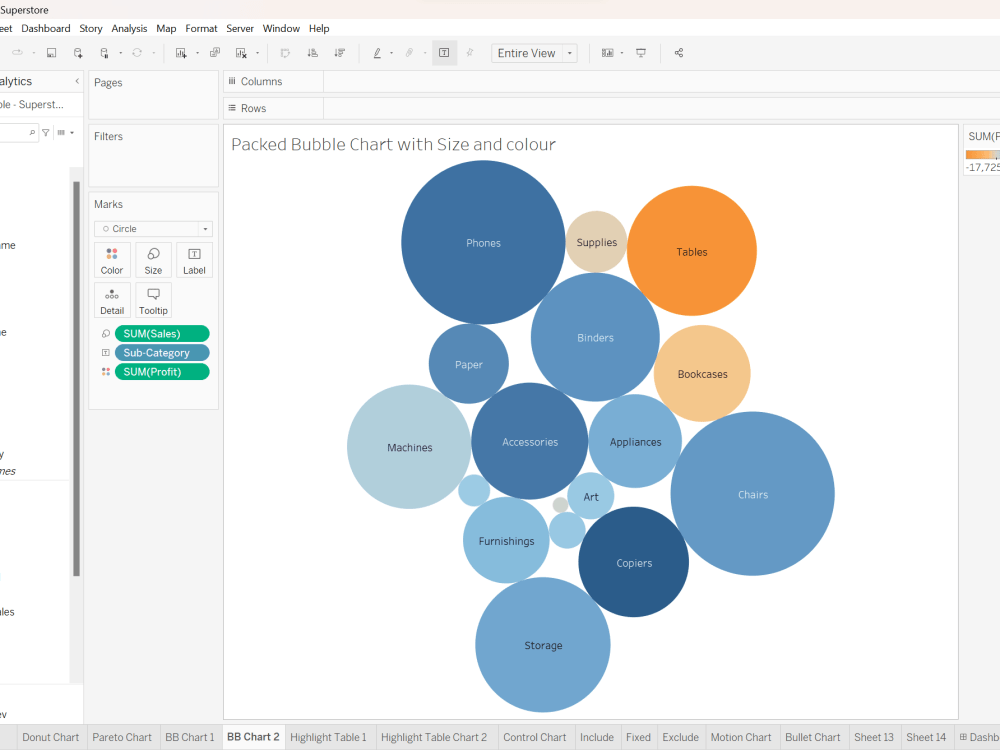Enter Presentation Mode from the toolbar
The width and height of the screenshot is (1000, 750).
click(x=640, y=52)
